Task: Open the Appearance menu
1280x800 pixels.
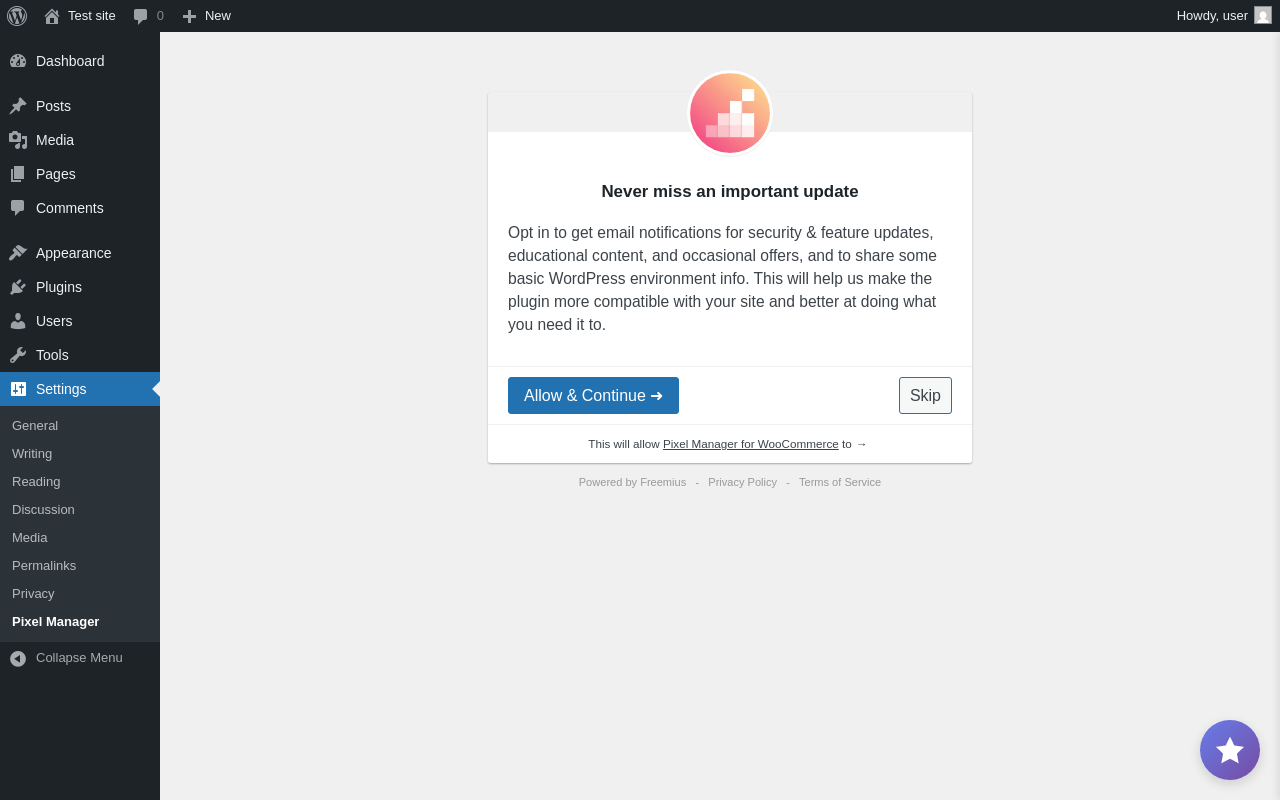Action: tap(80, 253)
